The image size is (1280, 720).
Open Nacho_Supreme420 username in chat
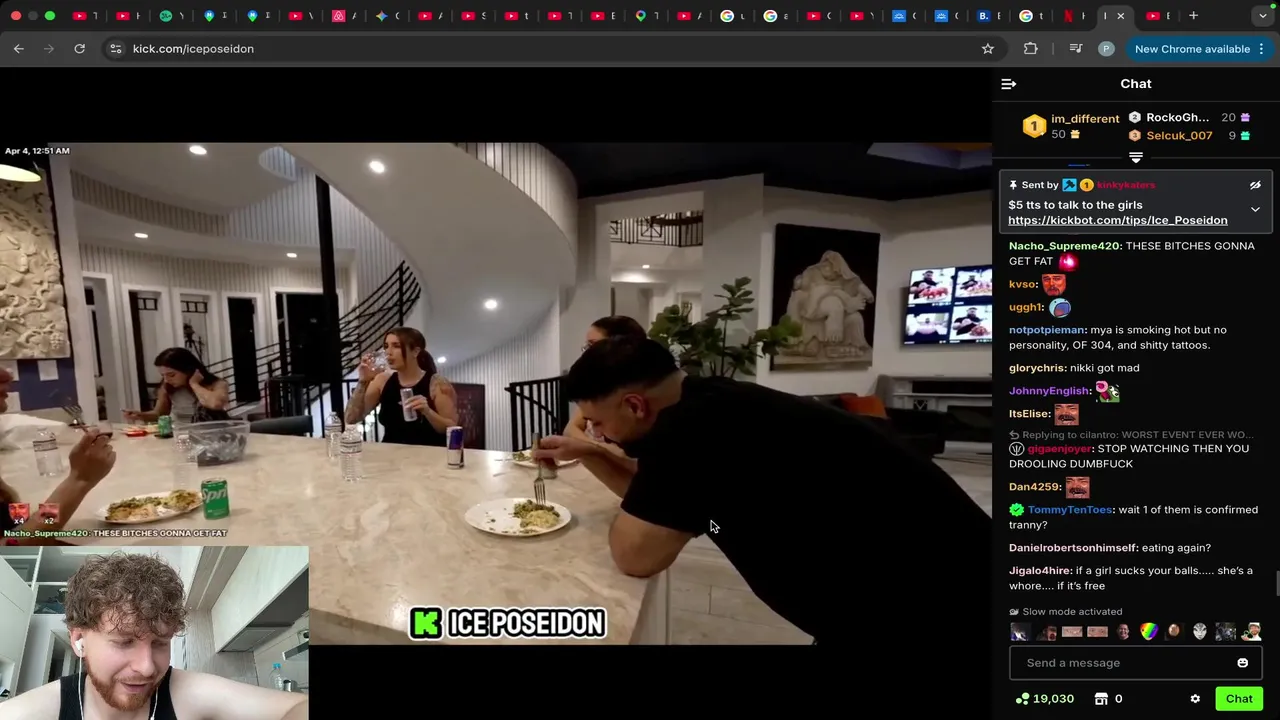point(1064,246)
